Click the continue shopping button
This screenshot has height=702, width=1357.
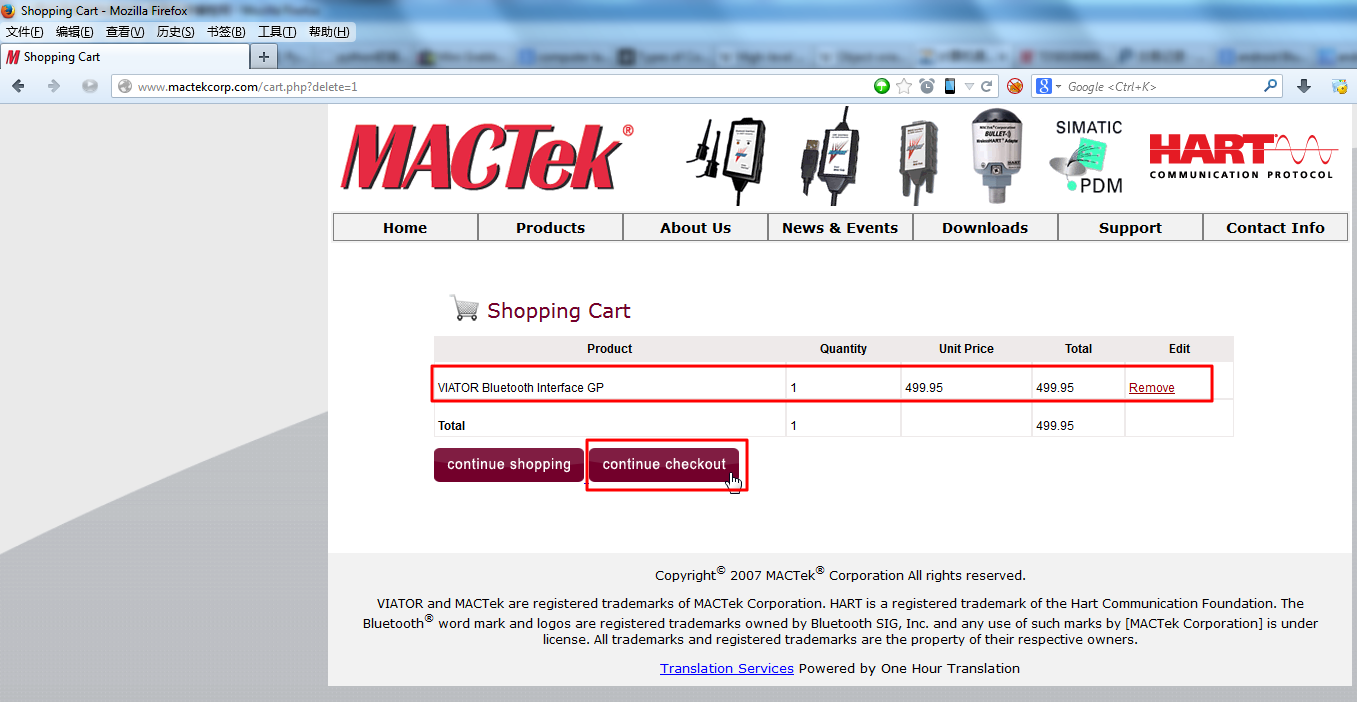(509, 464)
